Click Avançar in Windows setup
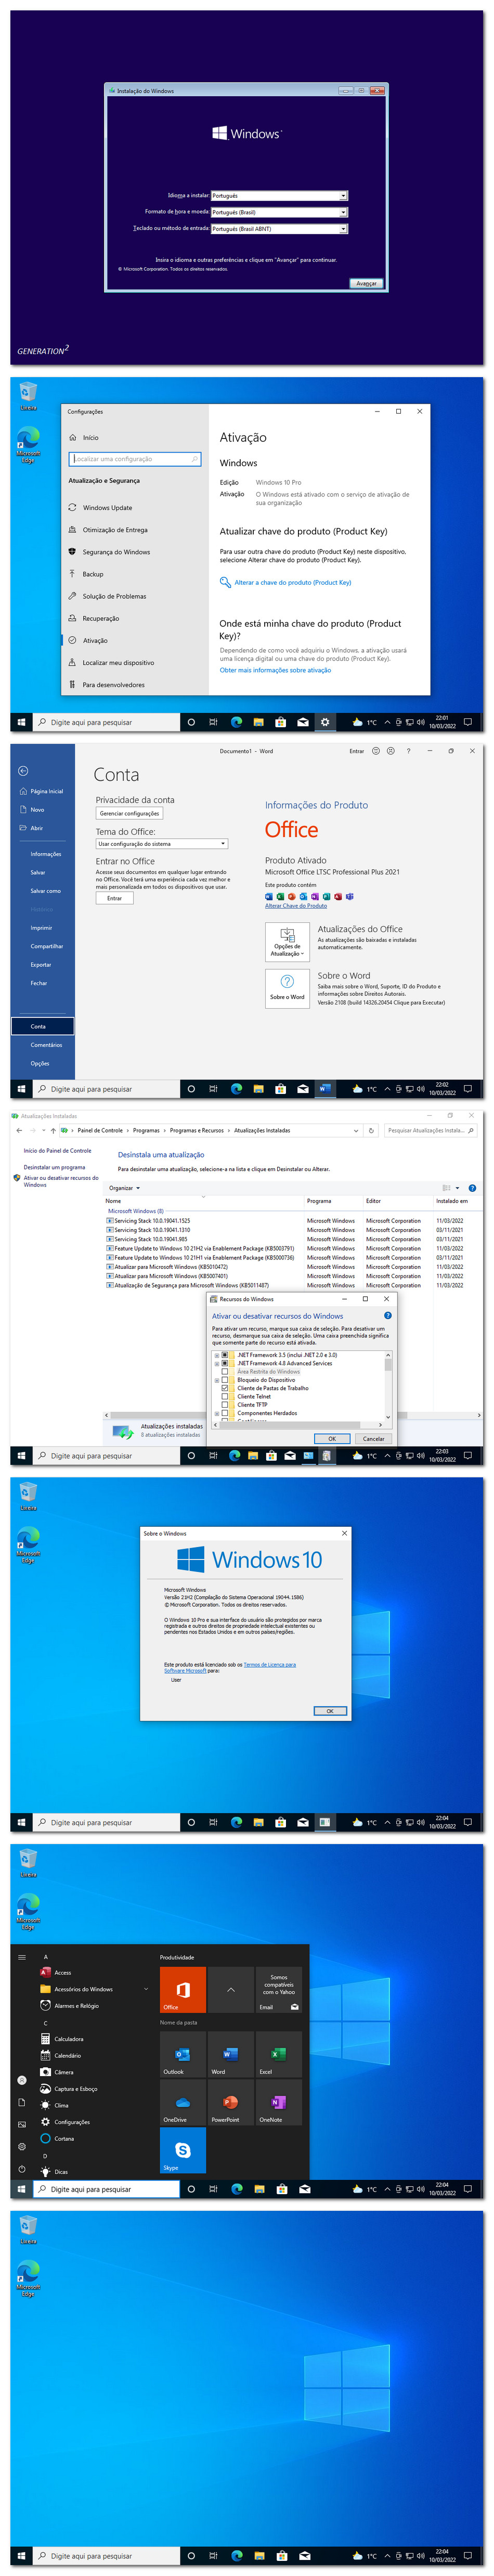The image size is (494, 2576). [367, 283]
